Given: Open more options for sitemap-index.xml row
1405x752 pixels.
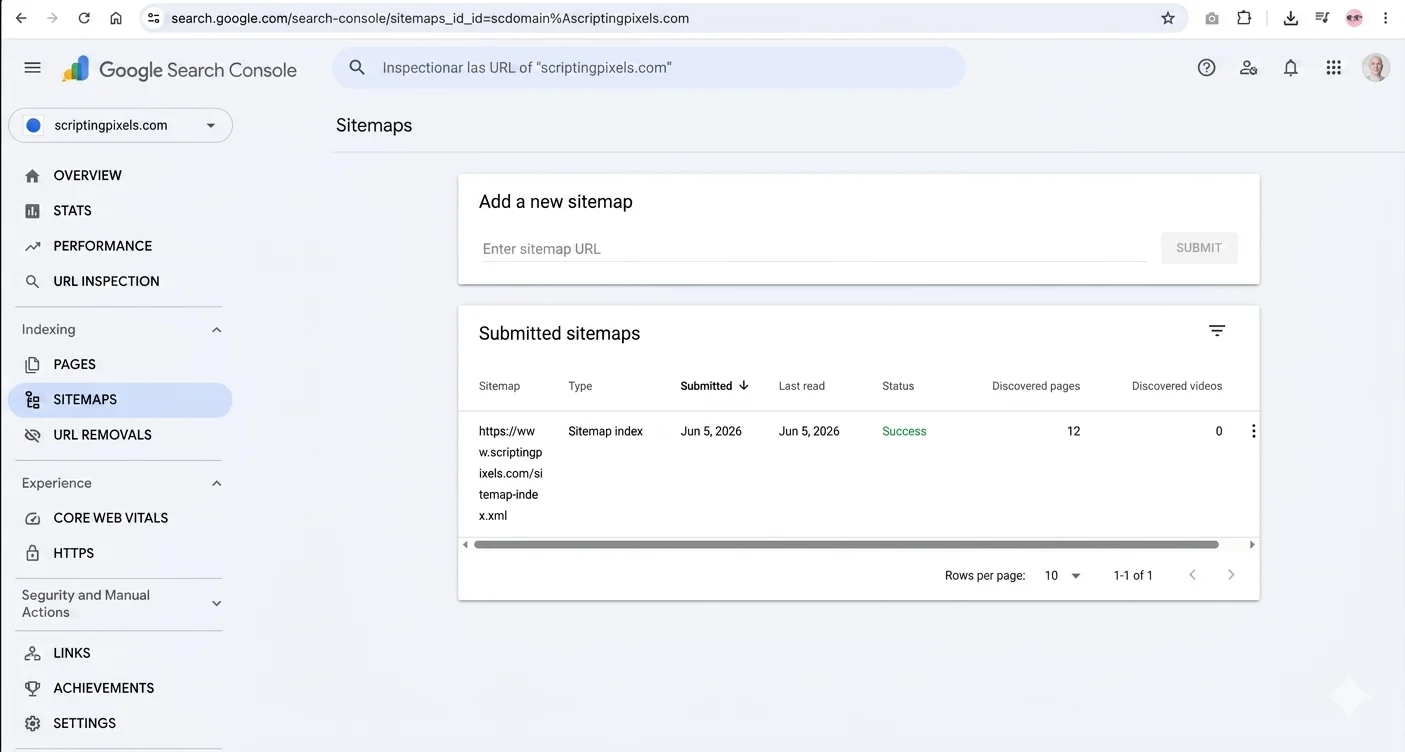Looking at the screenshot, I should [1253, 431].
